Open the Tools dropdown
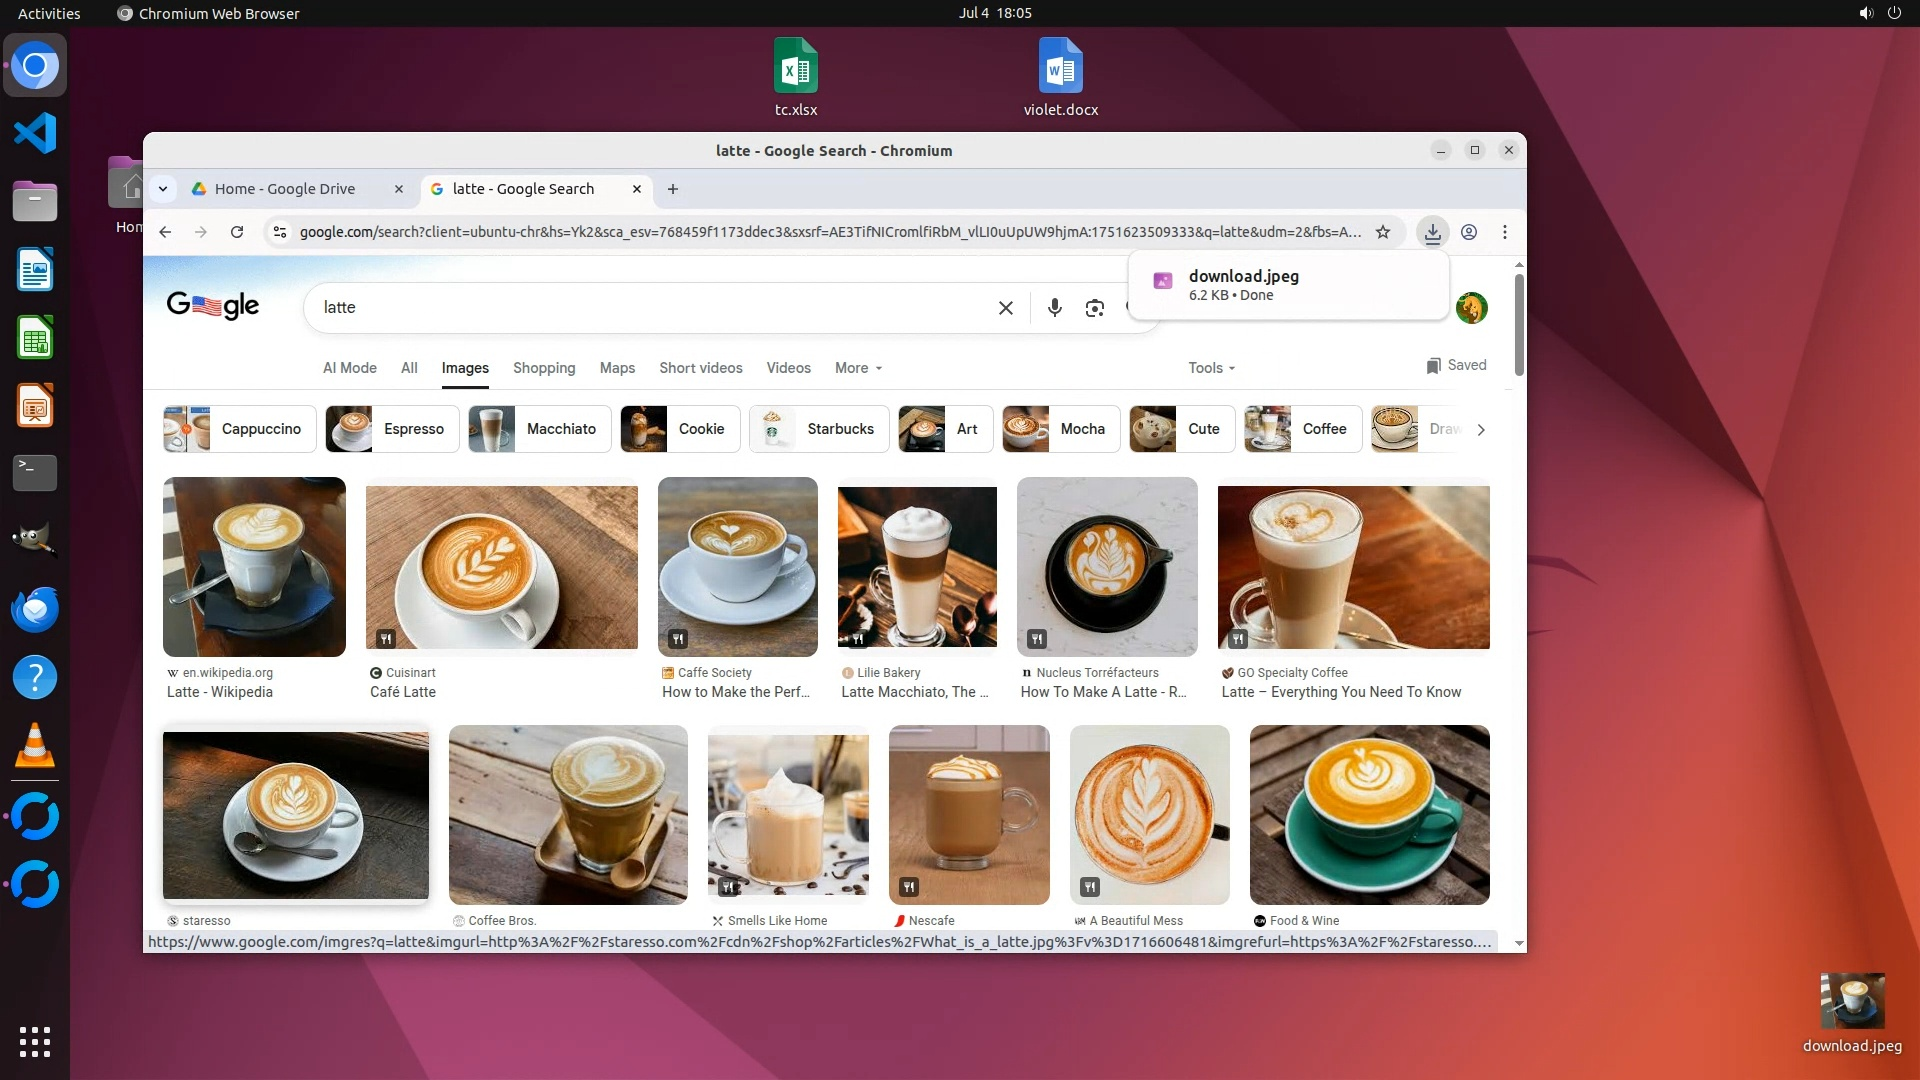The height and width of the screenshot is (1080, 1920). coord(1211,368)
